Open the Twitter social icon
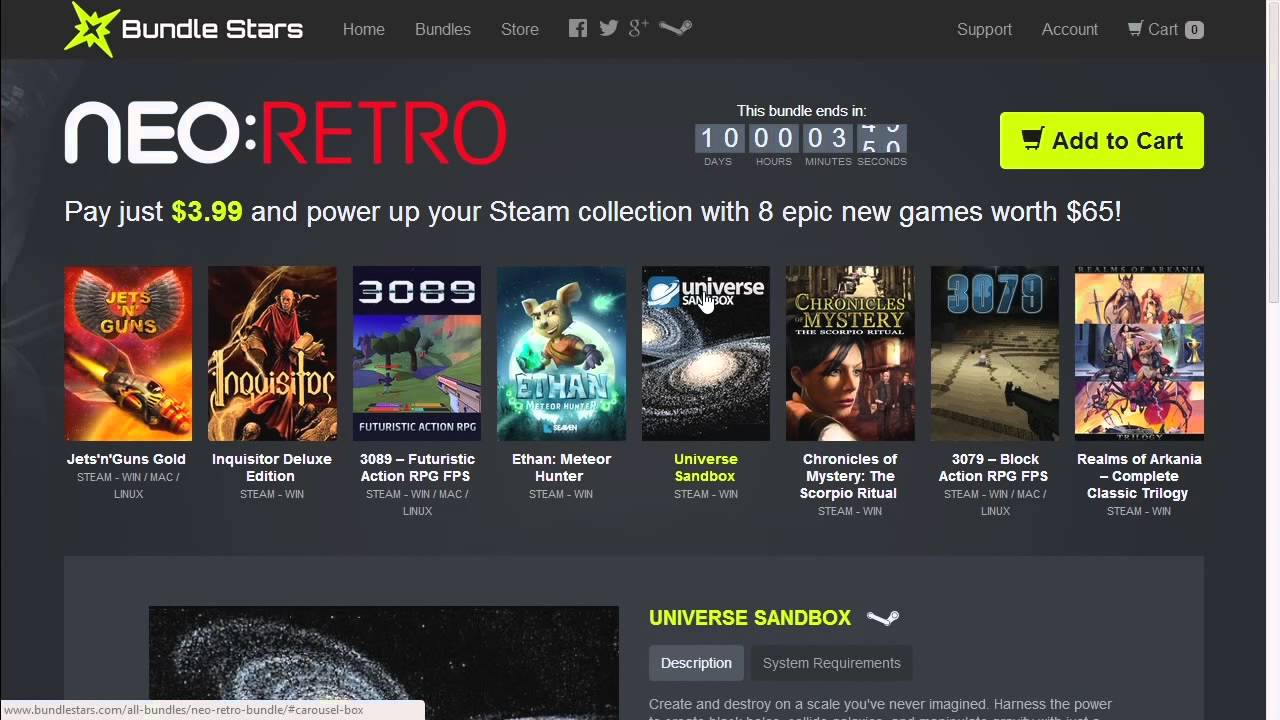This screenshot has width=1280, height=720. point(608,28)
